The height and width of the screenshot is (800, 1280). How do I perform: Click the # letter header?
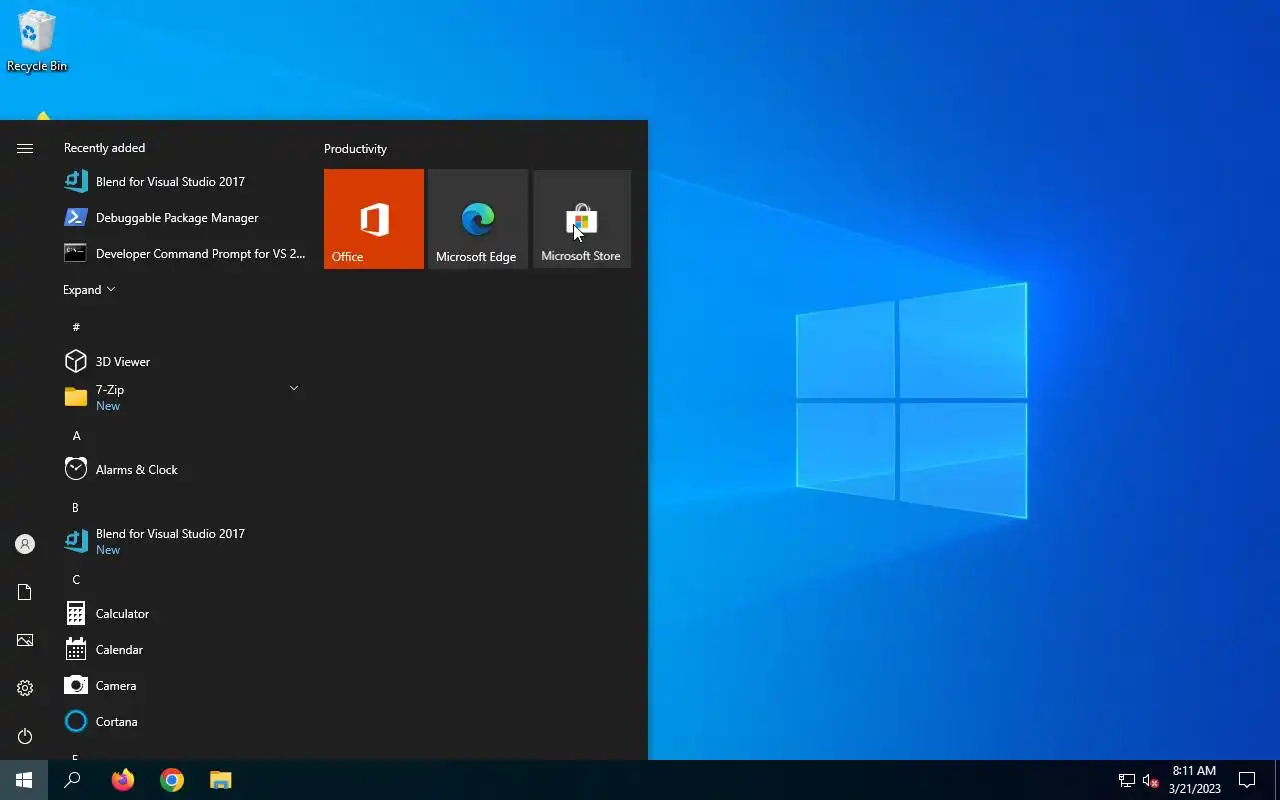click(x=76, y=327)
